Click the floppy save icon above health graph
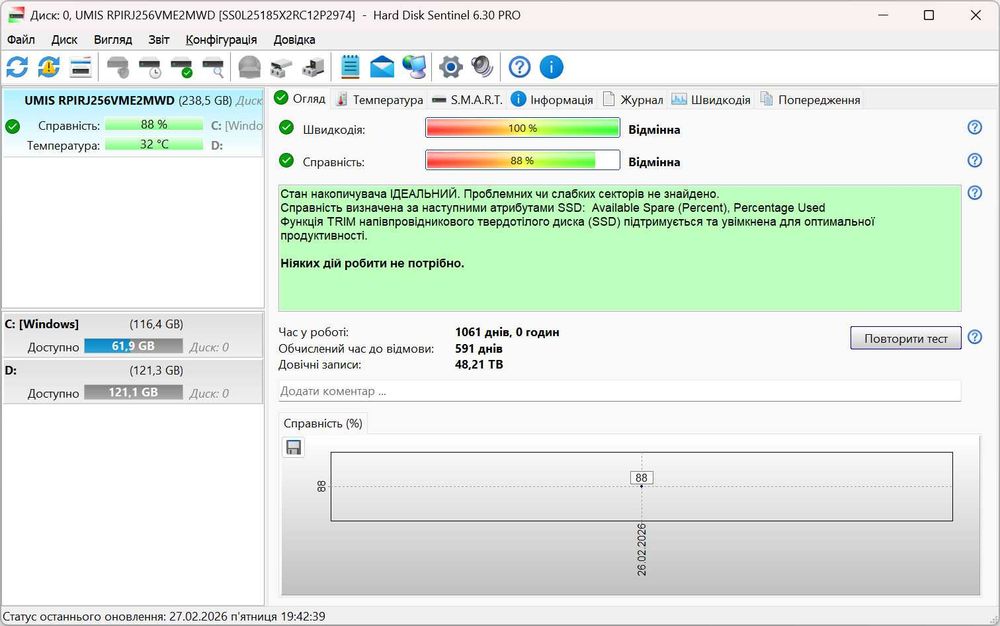The image size is (1000, 626). pyautogui.click(x=293, y=448)
